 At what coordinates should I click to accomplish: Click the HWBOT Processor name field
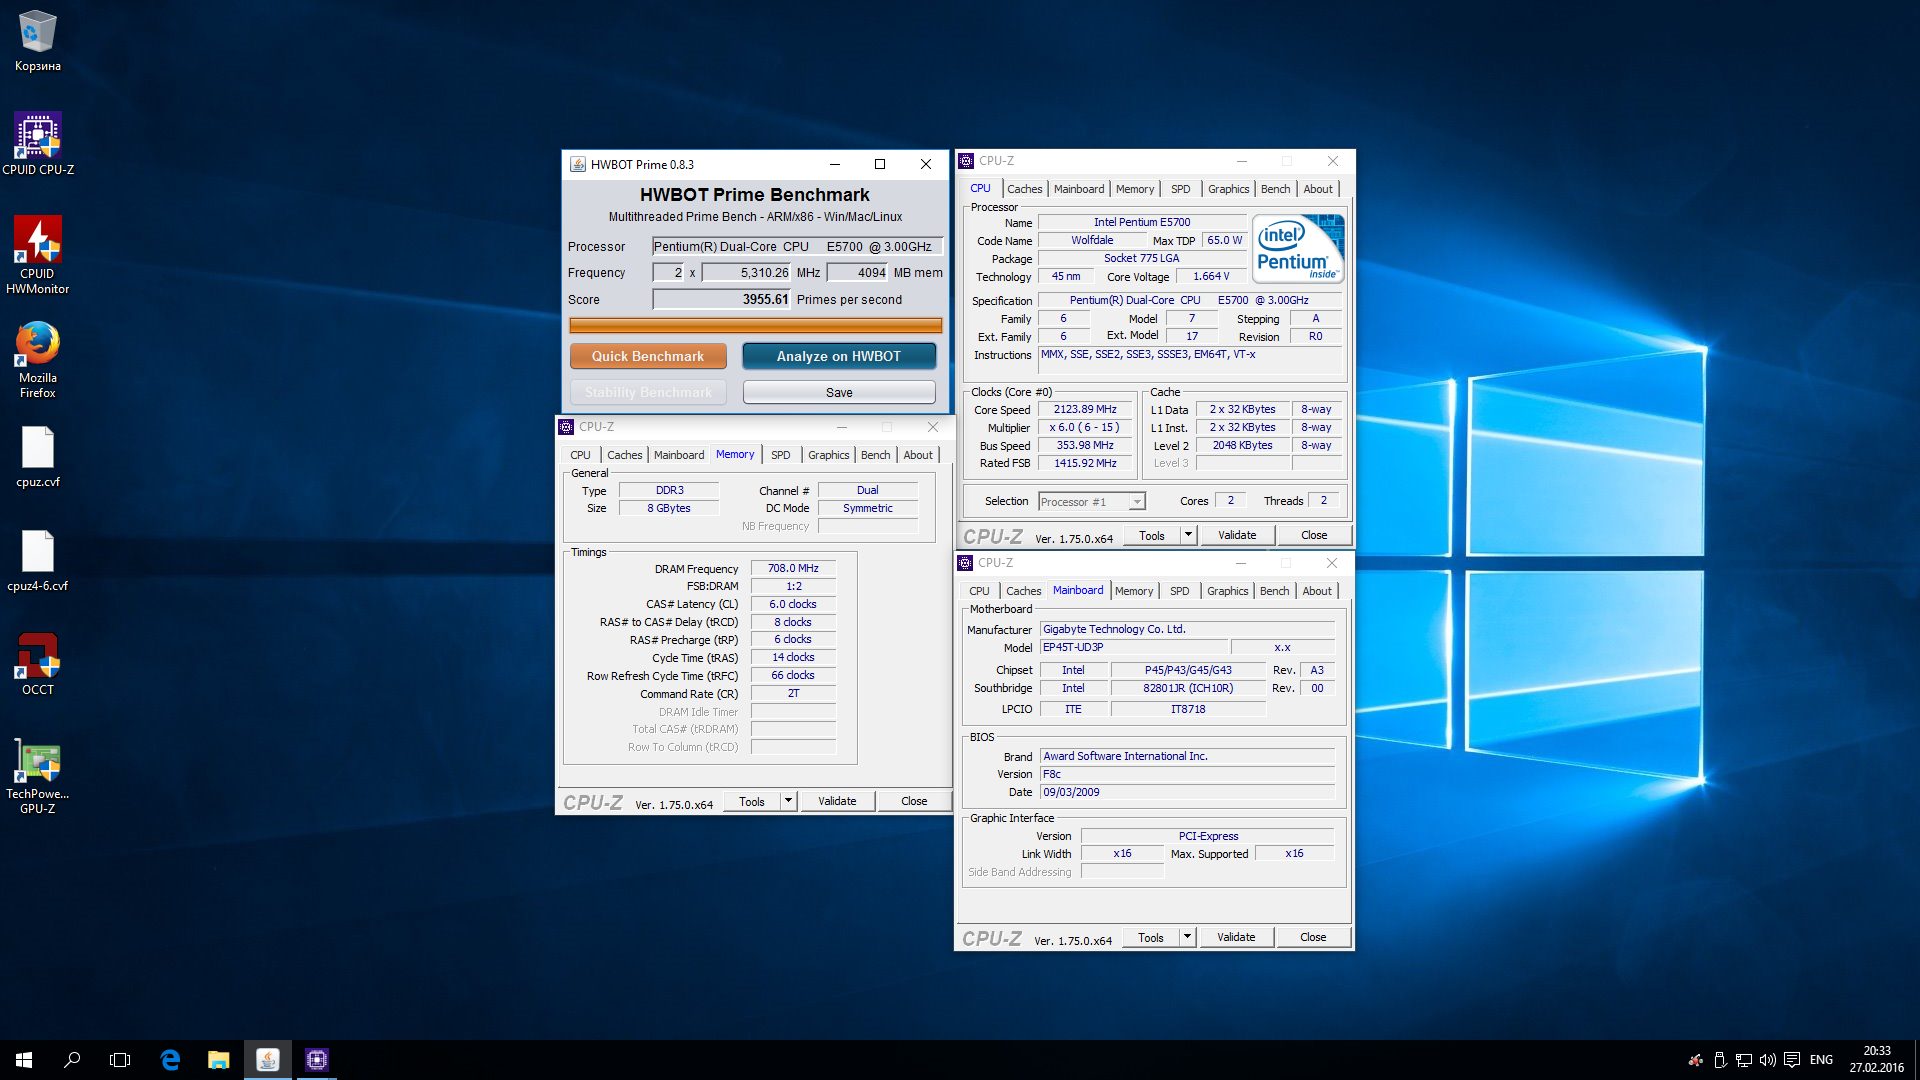coord(797,246)
